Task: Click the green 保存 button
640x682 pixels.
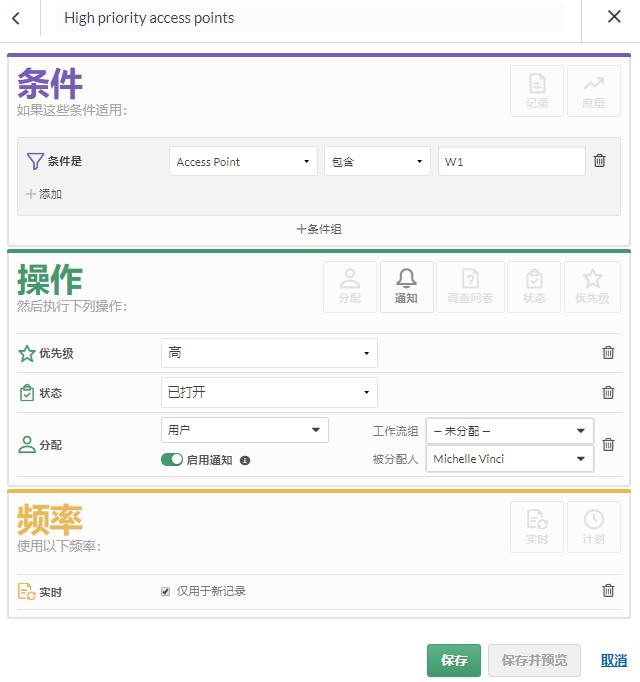Action: pos(453,660)
